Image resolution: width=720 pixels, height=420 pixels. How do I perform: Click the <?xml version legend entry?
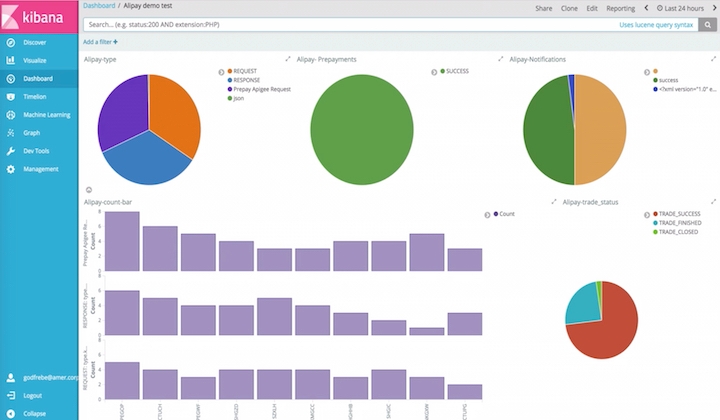coord(685,89)
